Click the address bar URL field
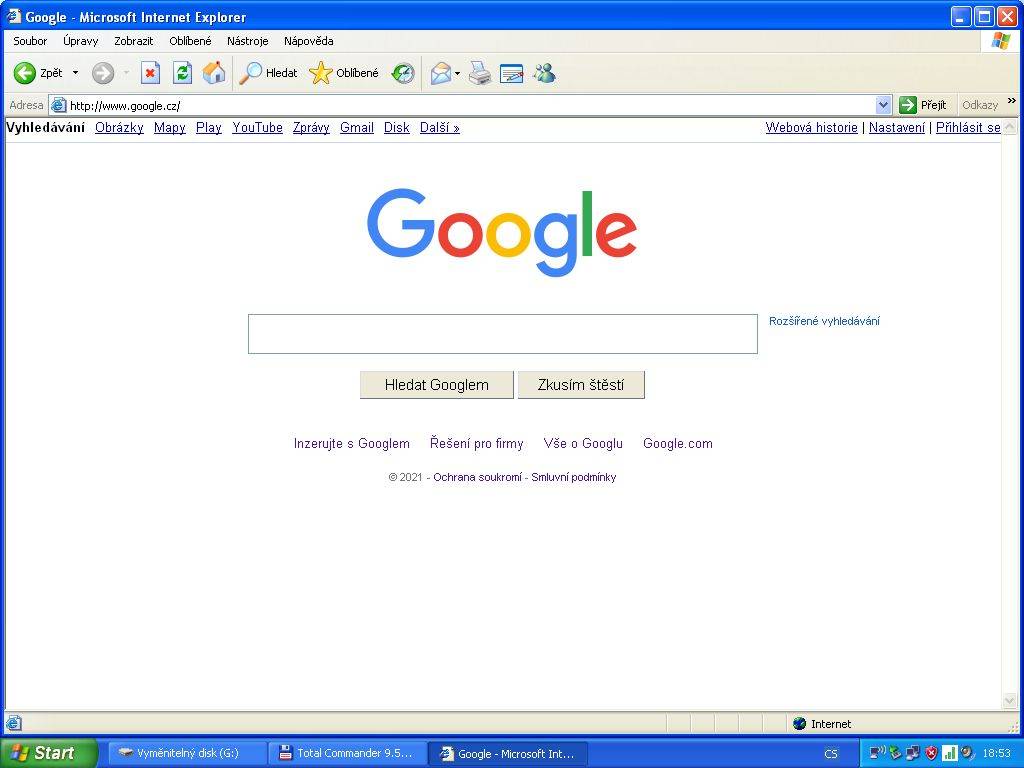This screenshot has height=768, width=1024. 470,105
